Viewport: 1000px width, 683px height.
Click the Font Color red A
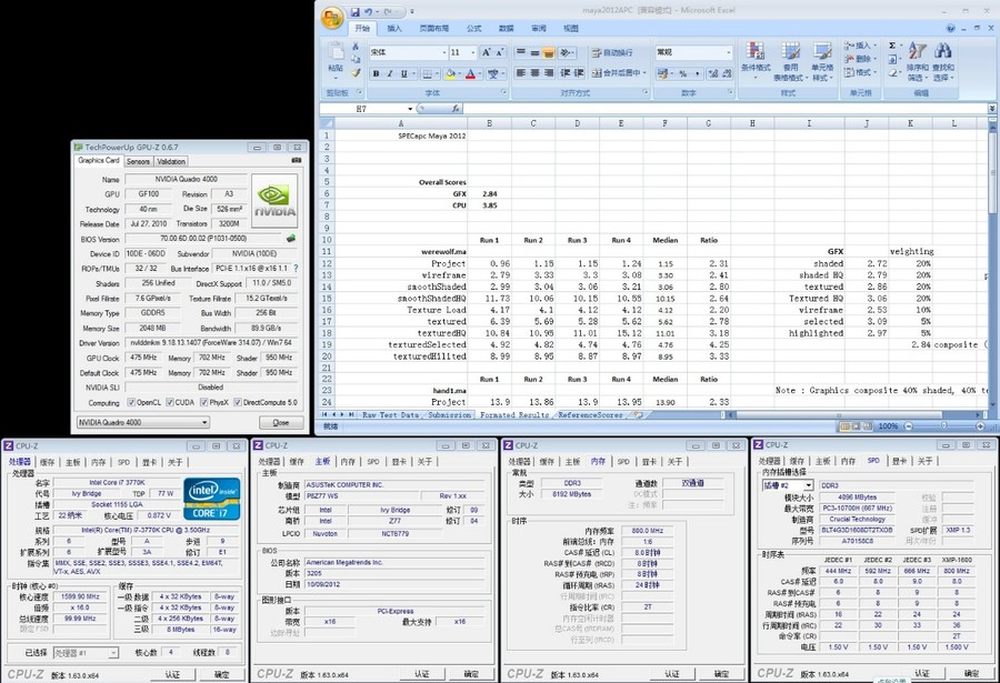pyautogui.click(x=470, y=74)
